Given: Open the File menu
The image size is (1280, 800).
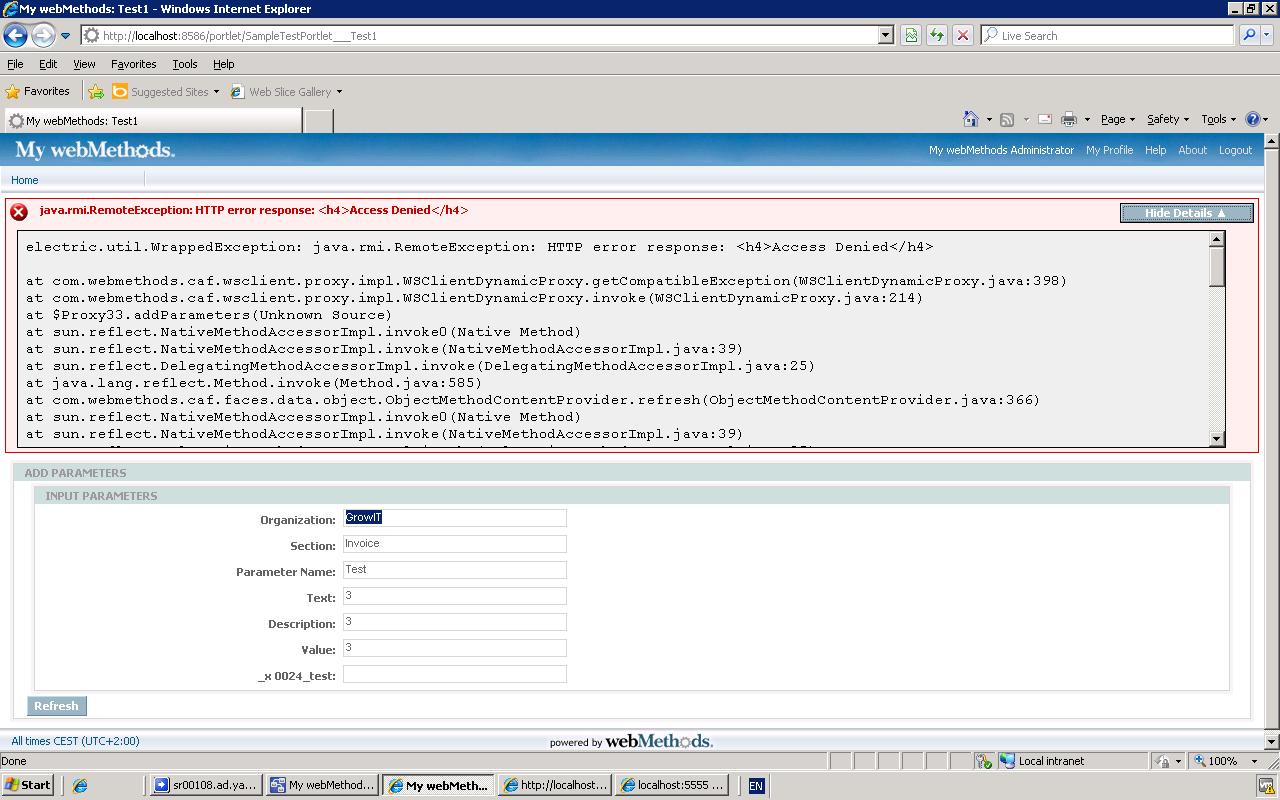Looking at the screenshot, I should tap(15, 64).
